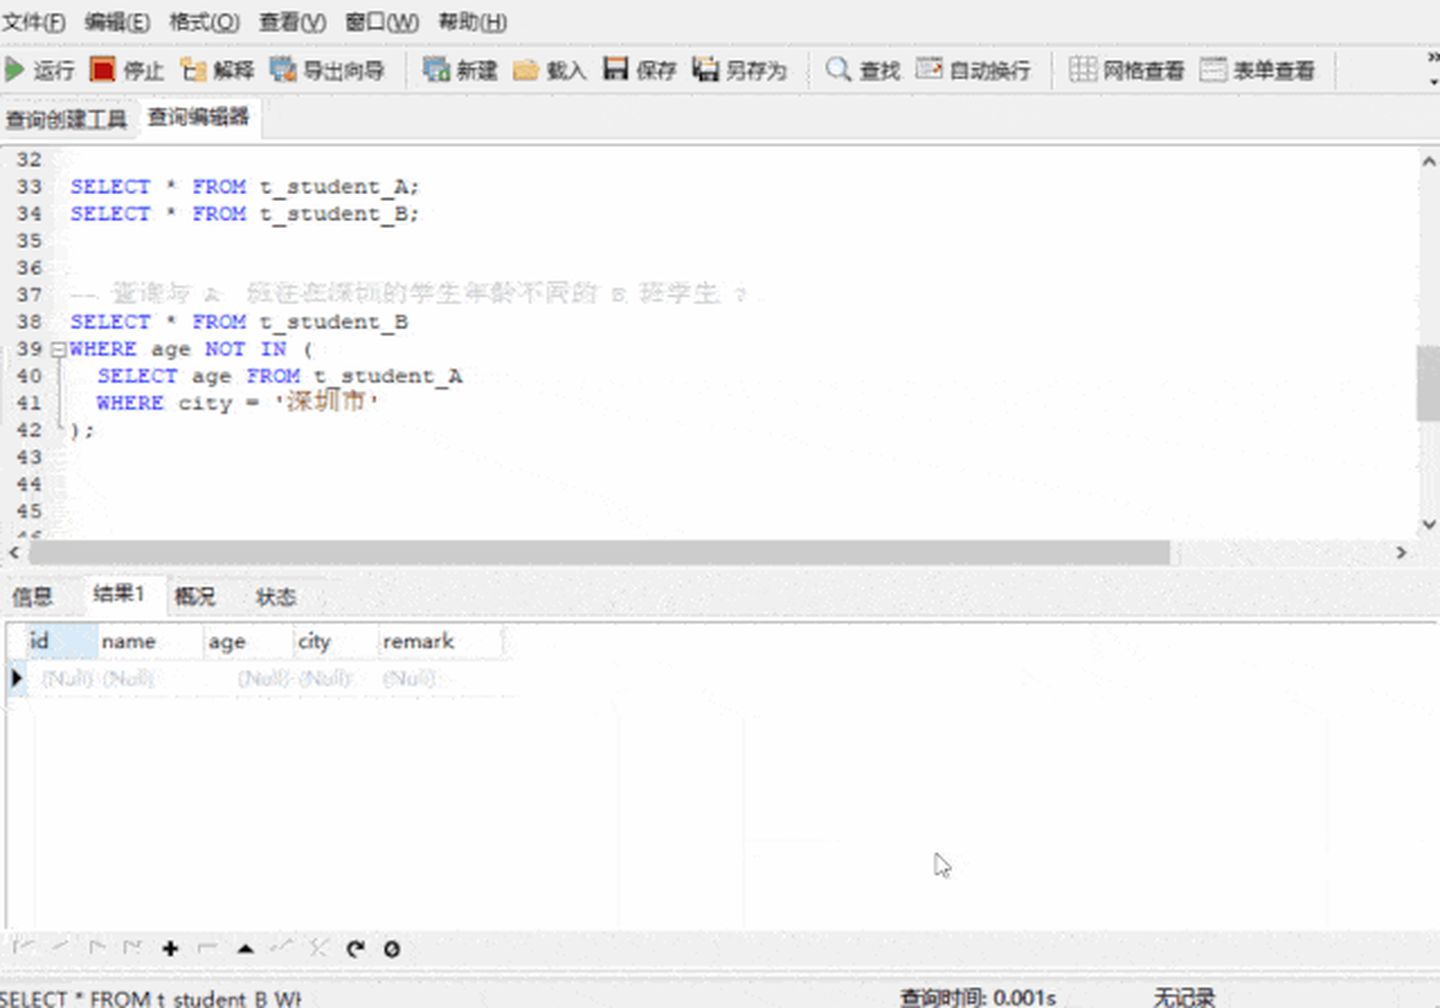
Task: Switch to grid view (网格查看)
Action: pos(1083,69)
